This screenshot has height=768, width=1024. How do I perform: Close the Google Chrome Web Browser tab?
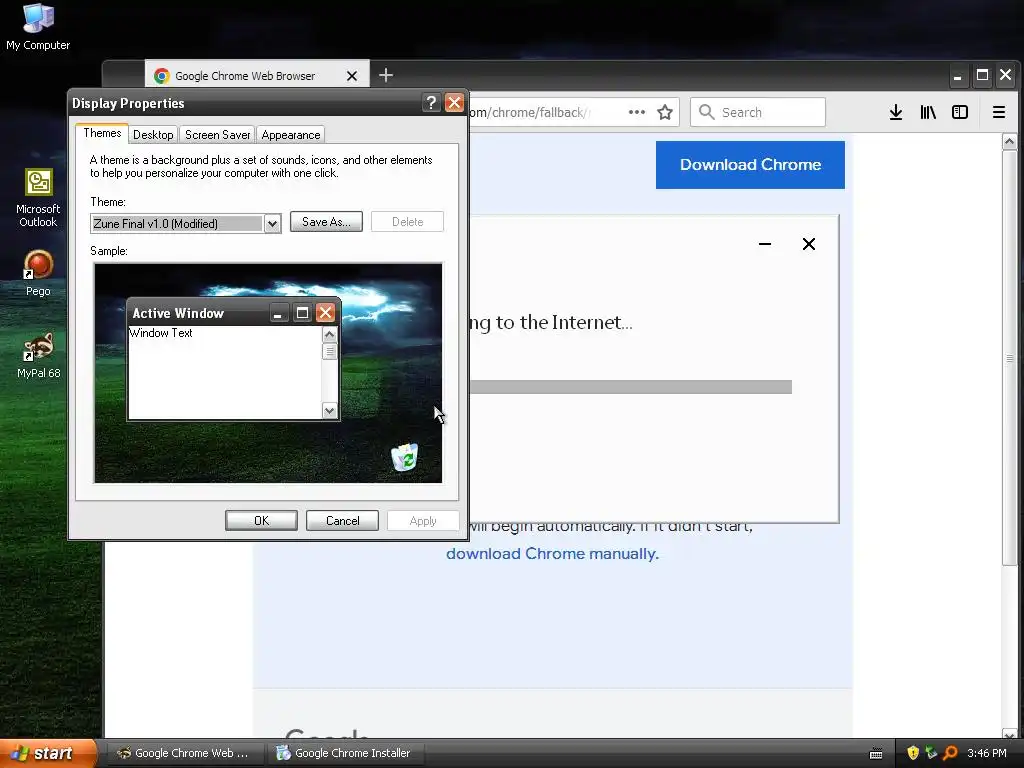point(352,76)
